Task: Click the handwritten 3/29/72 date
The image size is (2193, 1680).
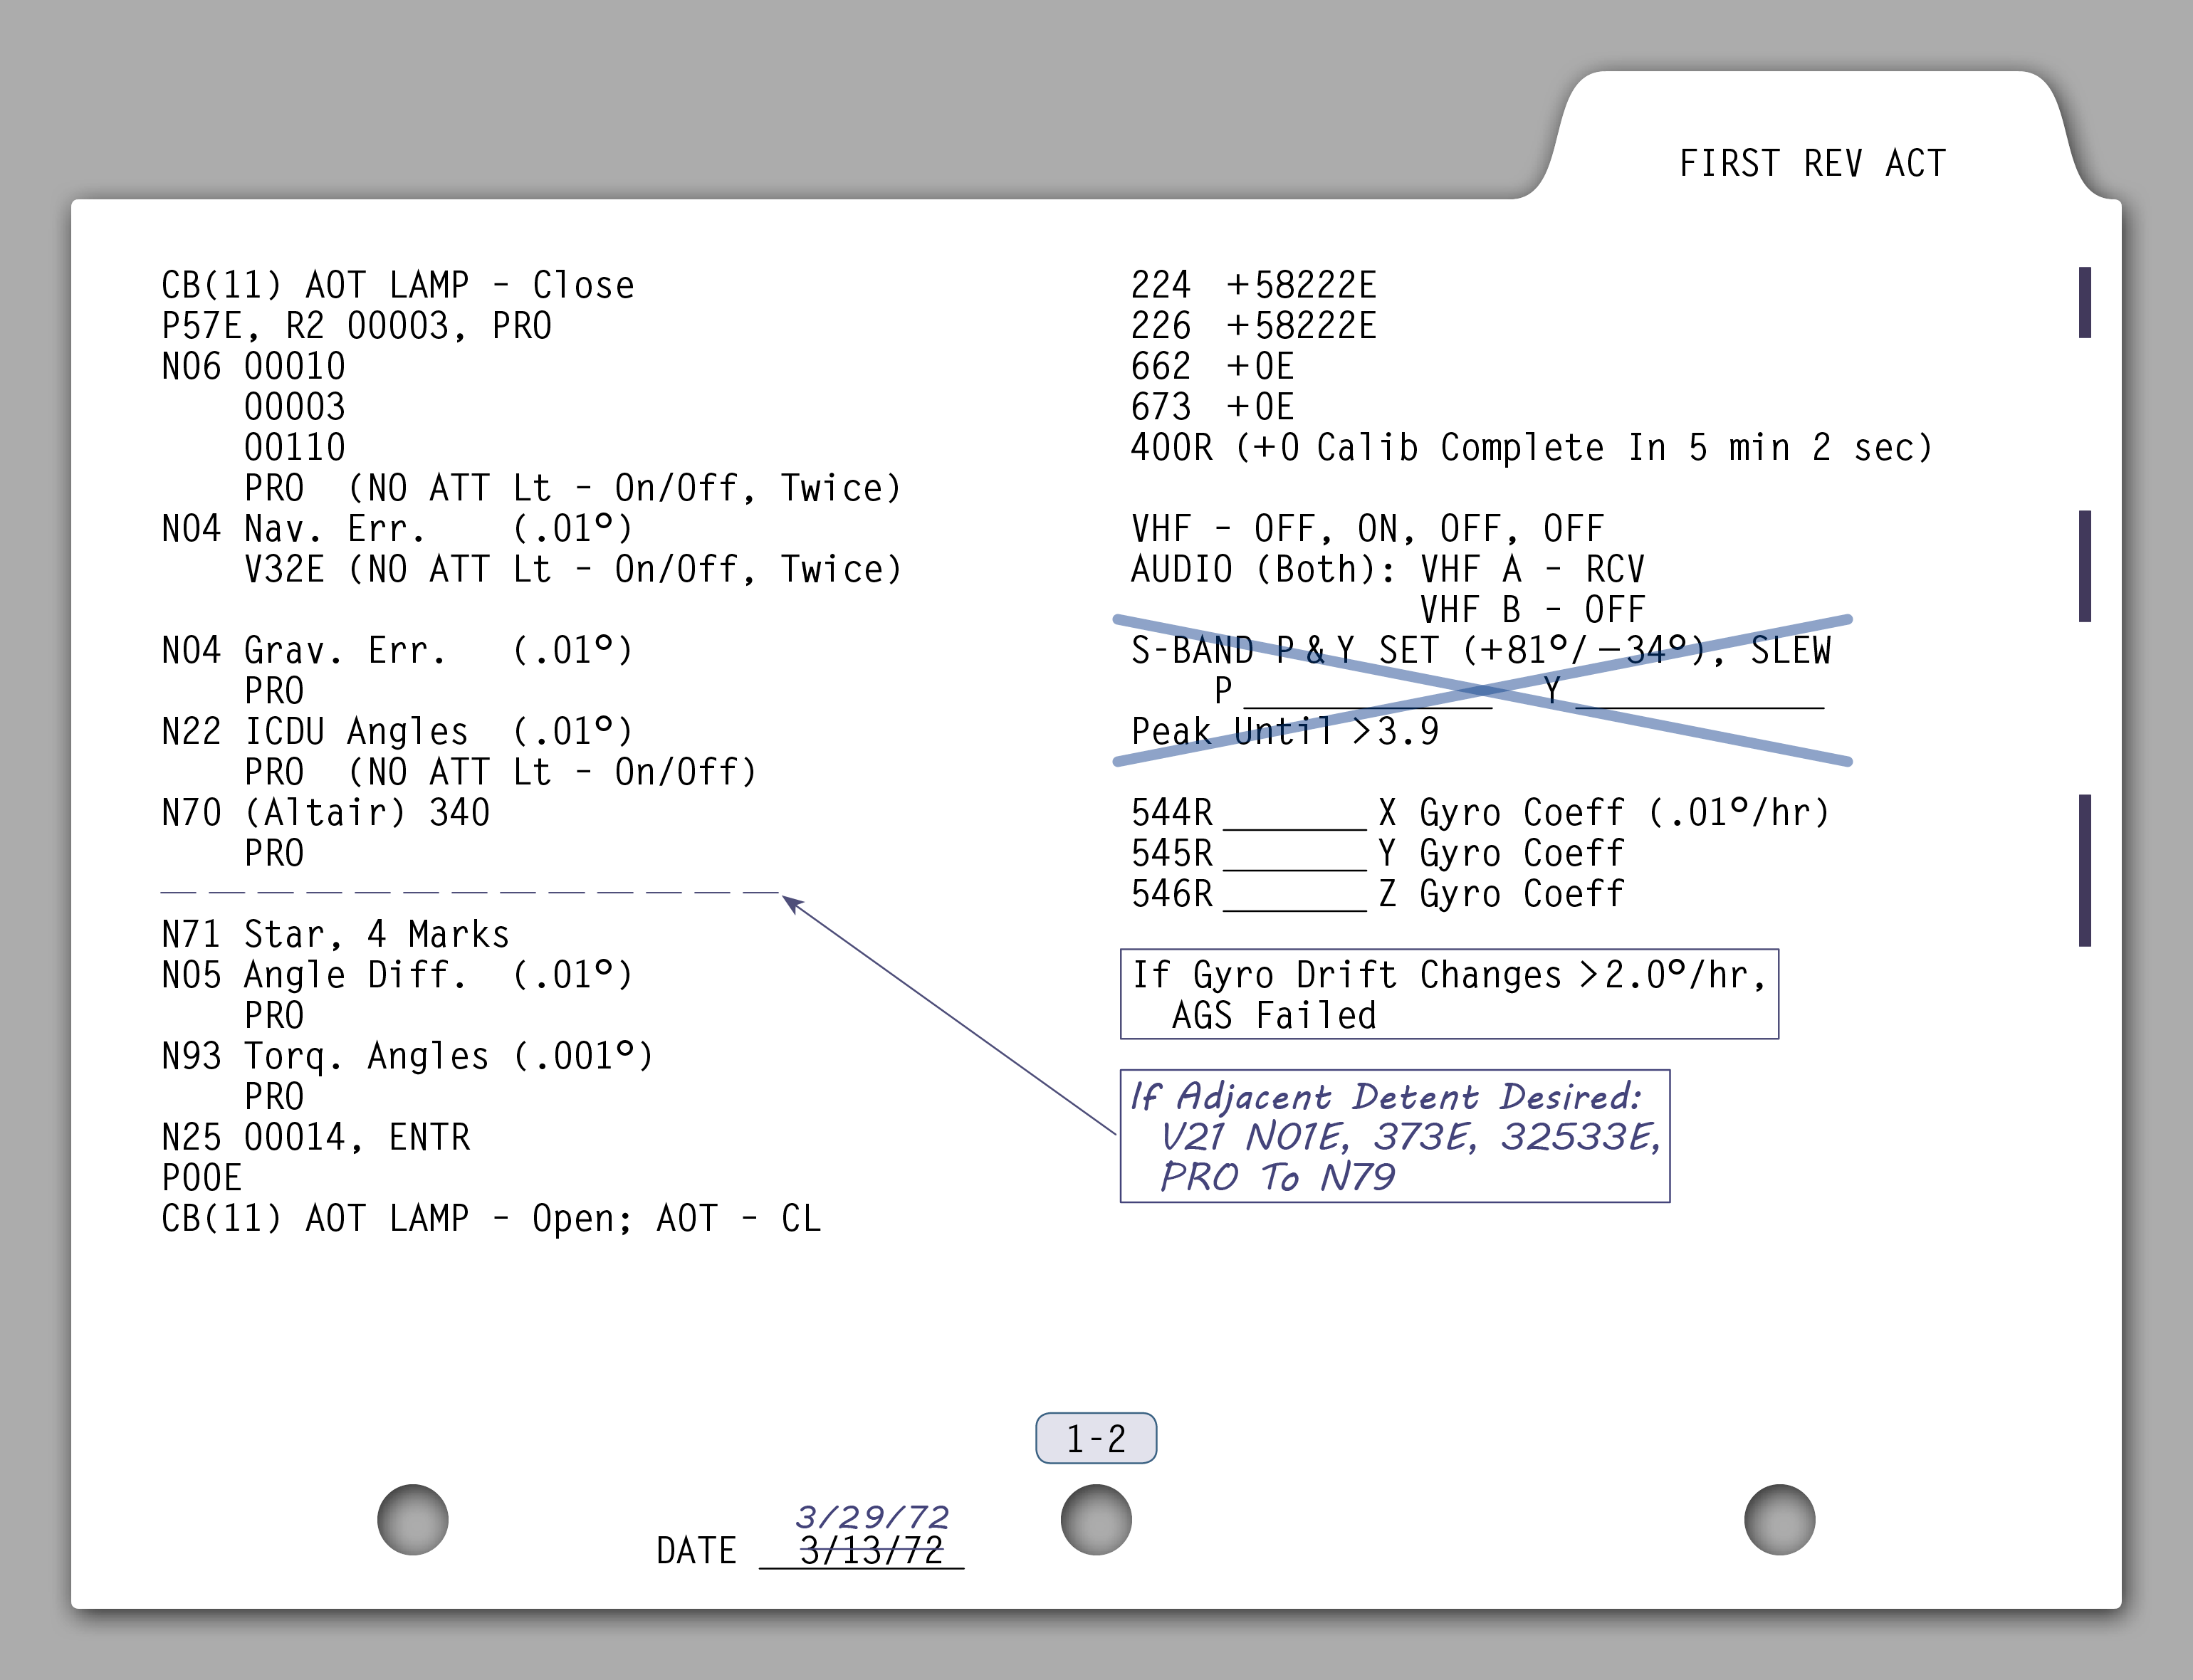Action: [x=872, y=1517]
